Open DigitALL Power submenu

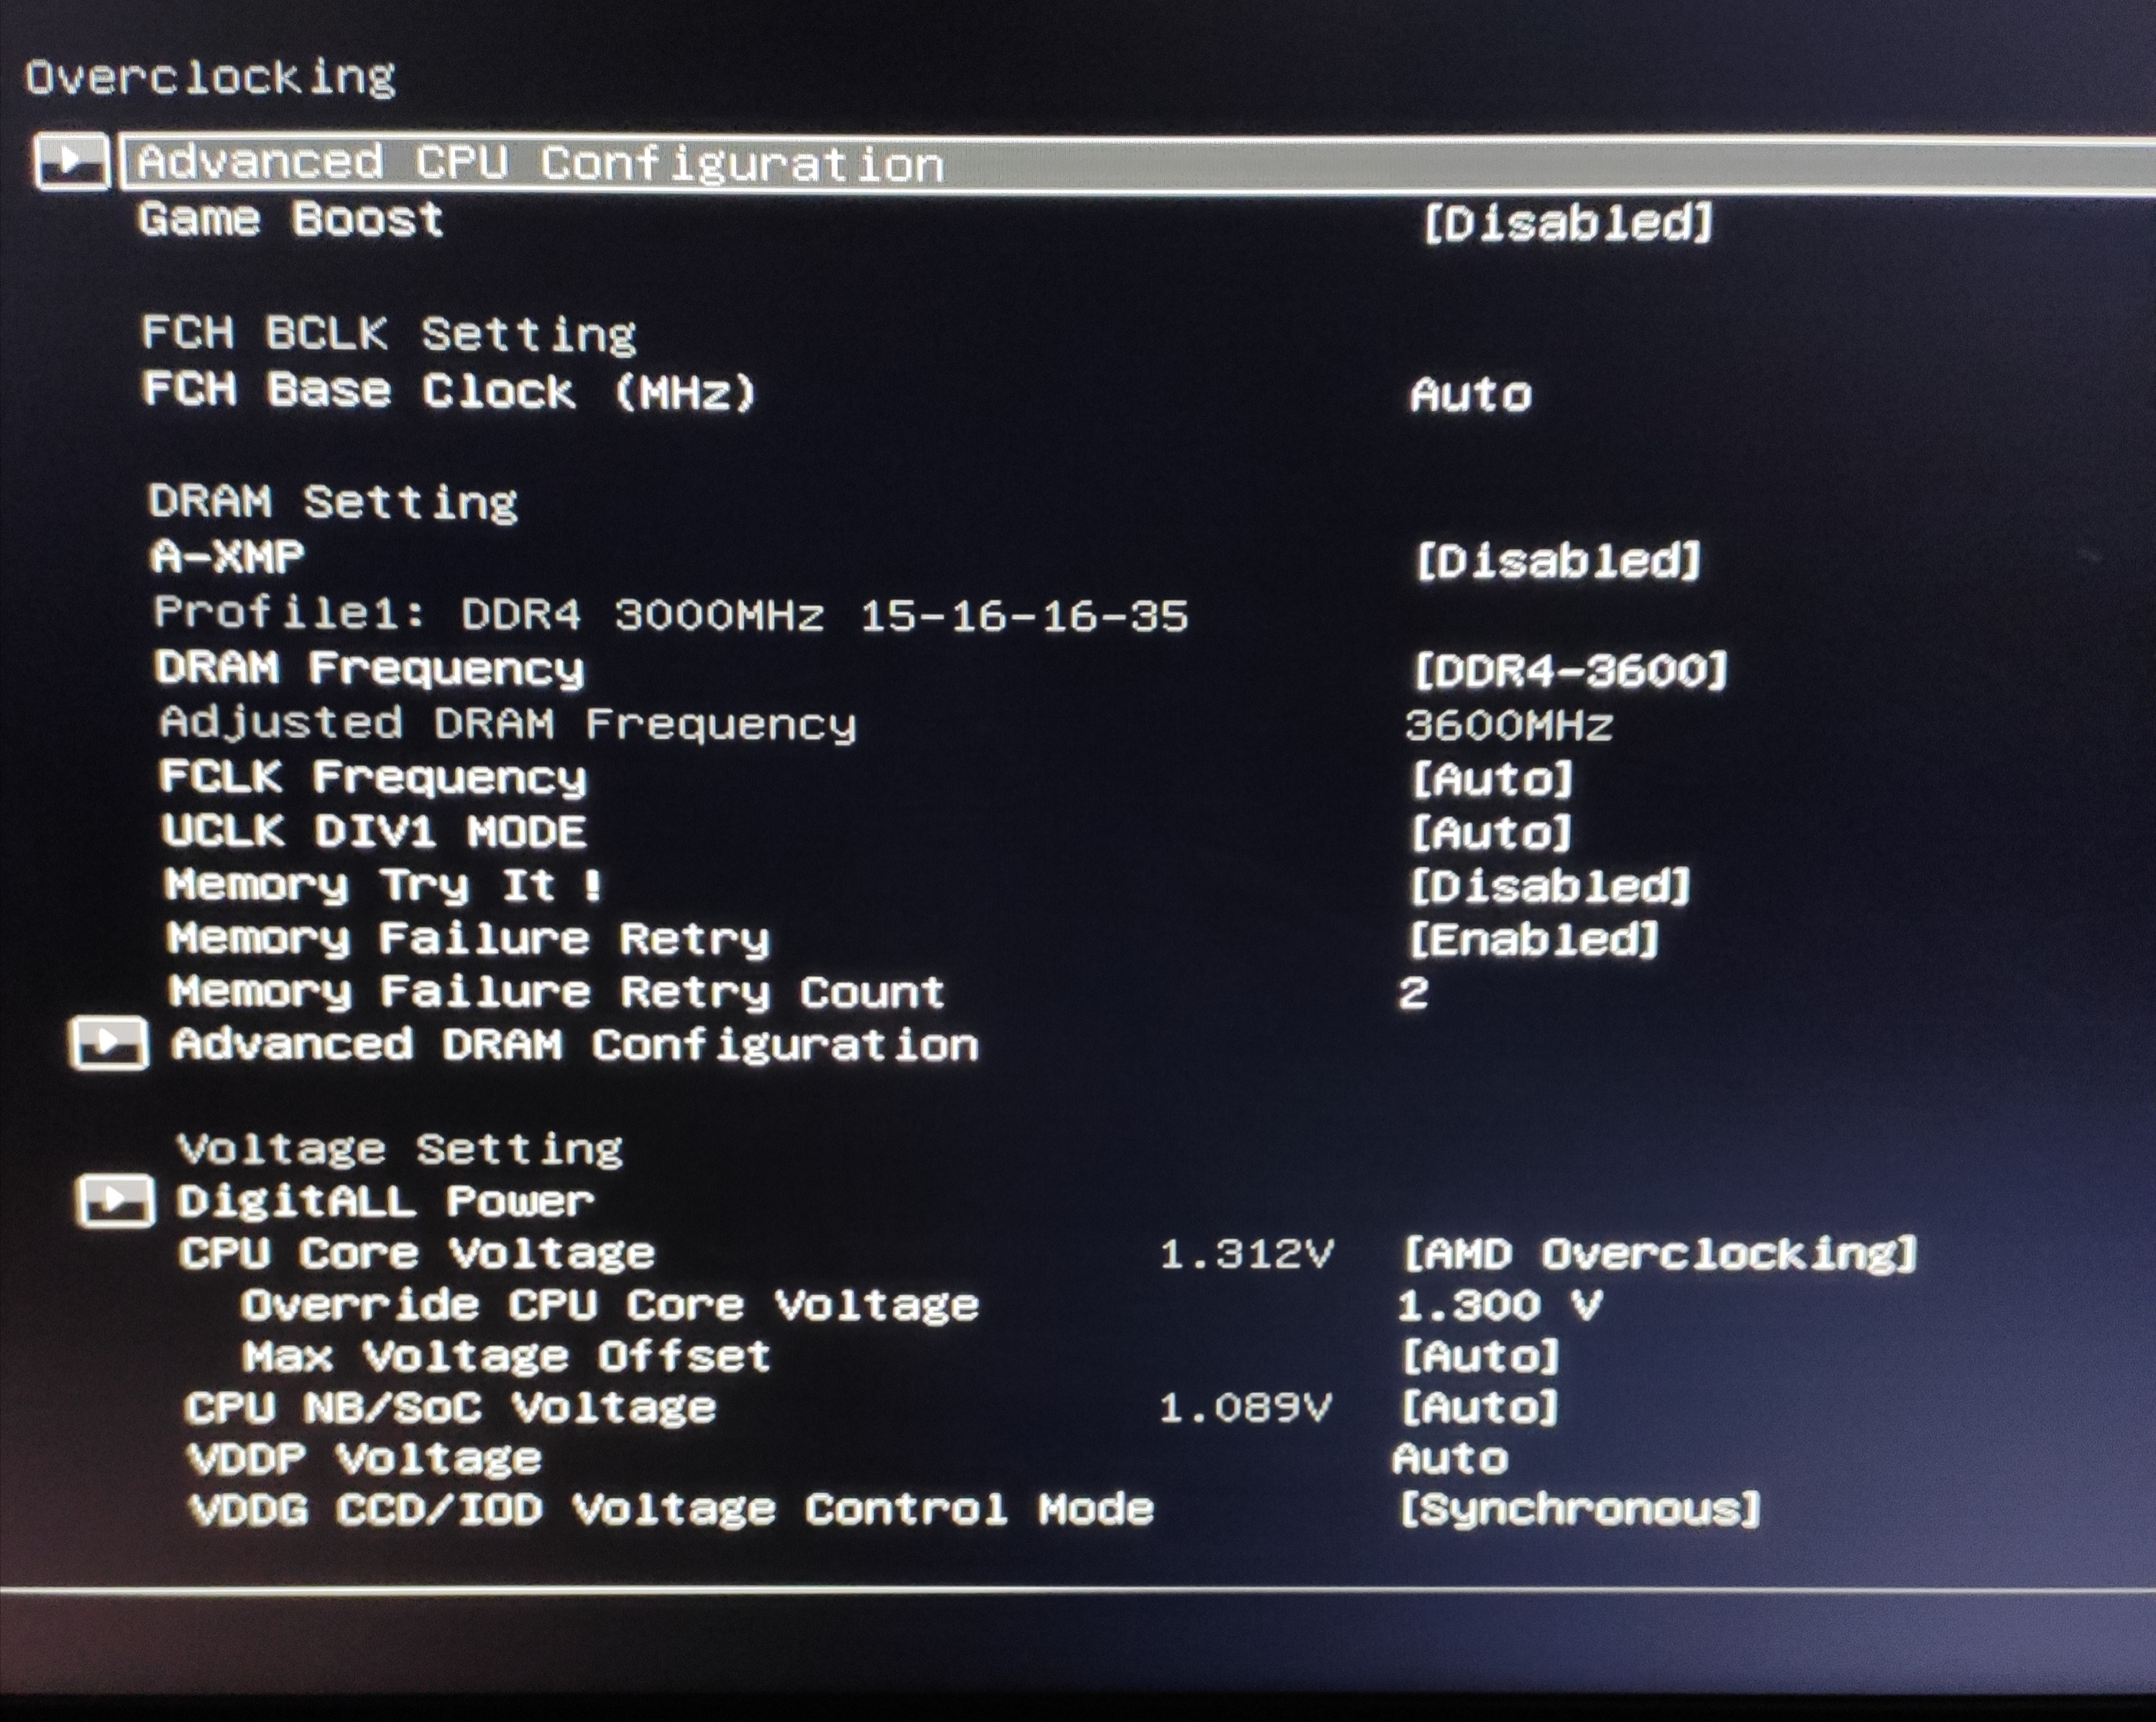(385, 1201)
